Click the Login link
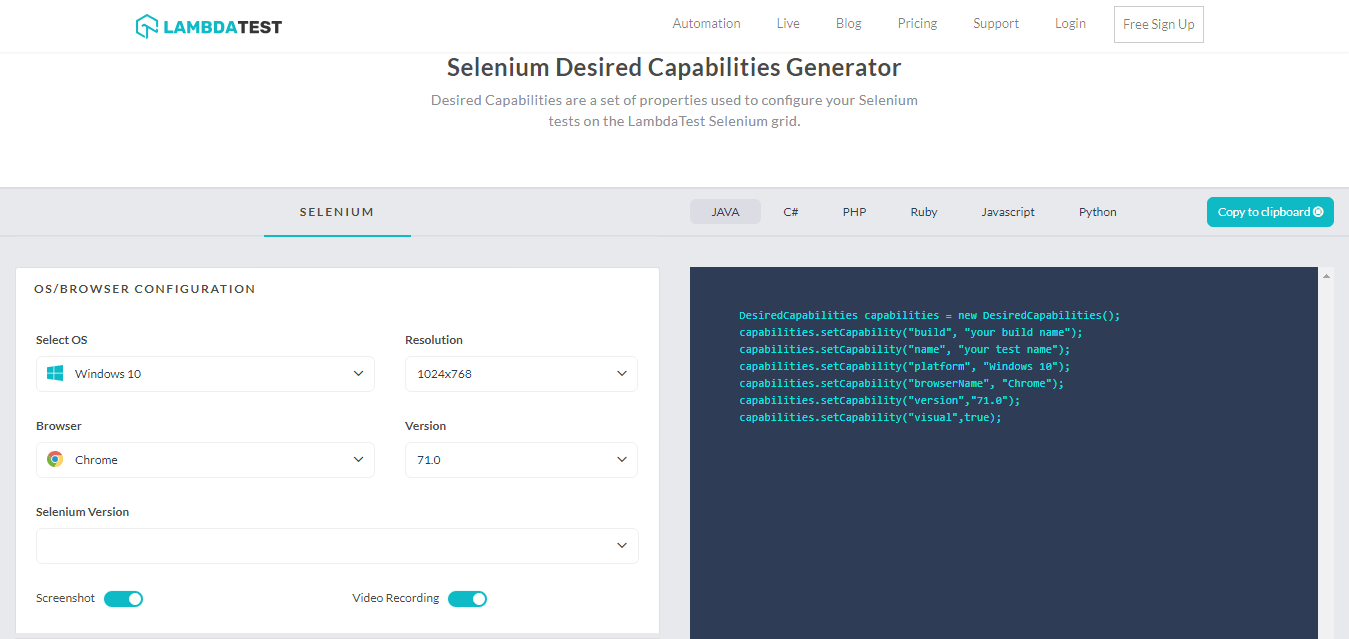Viewport: 1349px width, 639px height. [x=1070, y=23]
